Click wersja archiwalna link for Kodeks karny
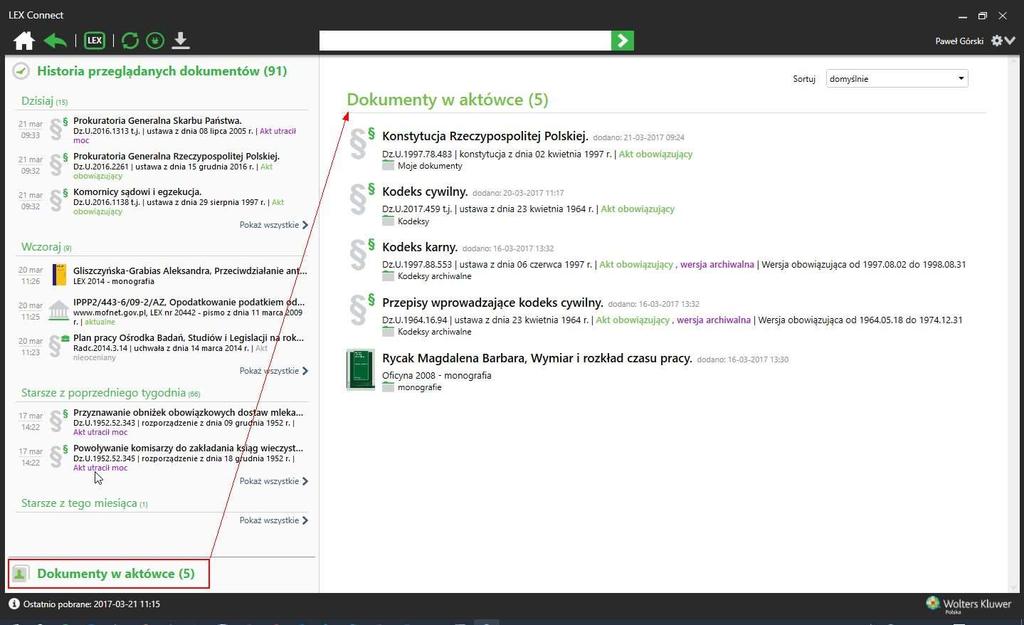 tap(717, 264)
